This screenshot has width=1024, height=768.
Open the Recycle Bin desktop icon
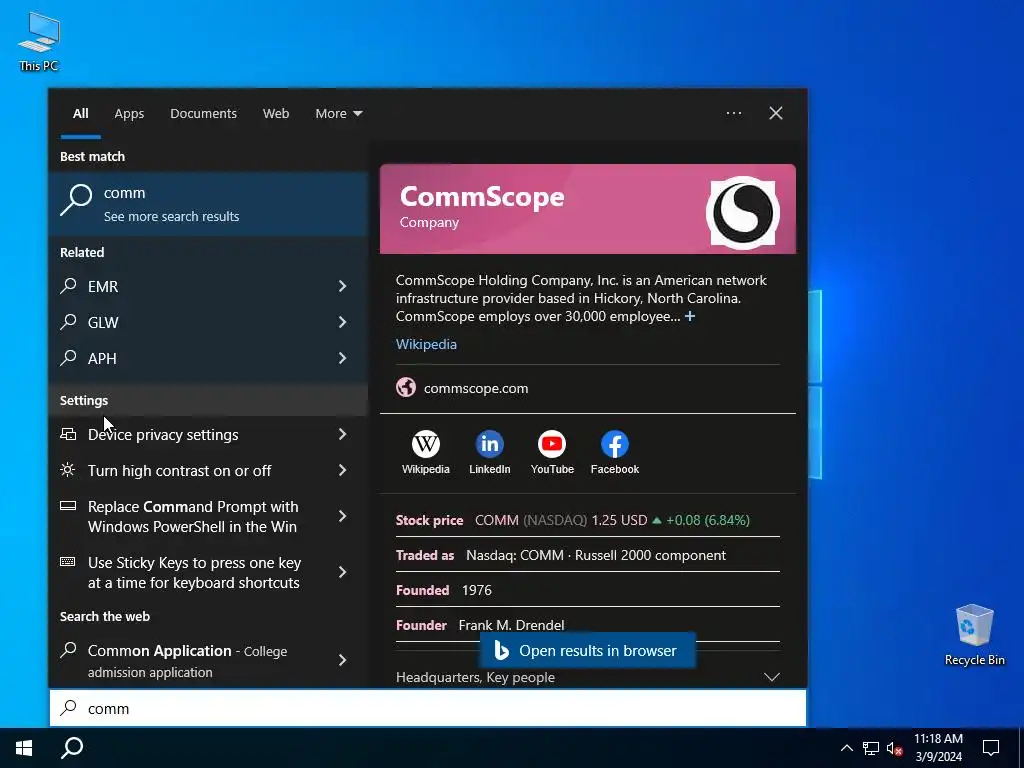(x=974, y=634)
